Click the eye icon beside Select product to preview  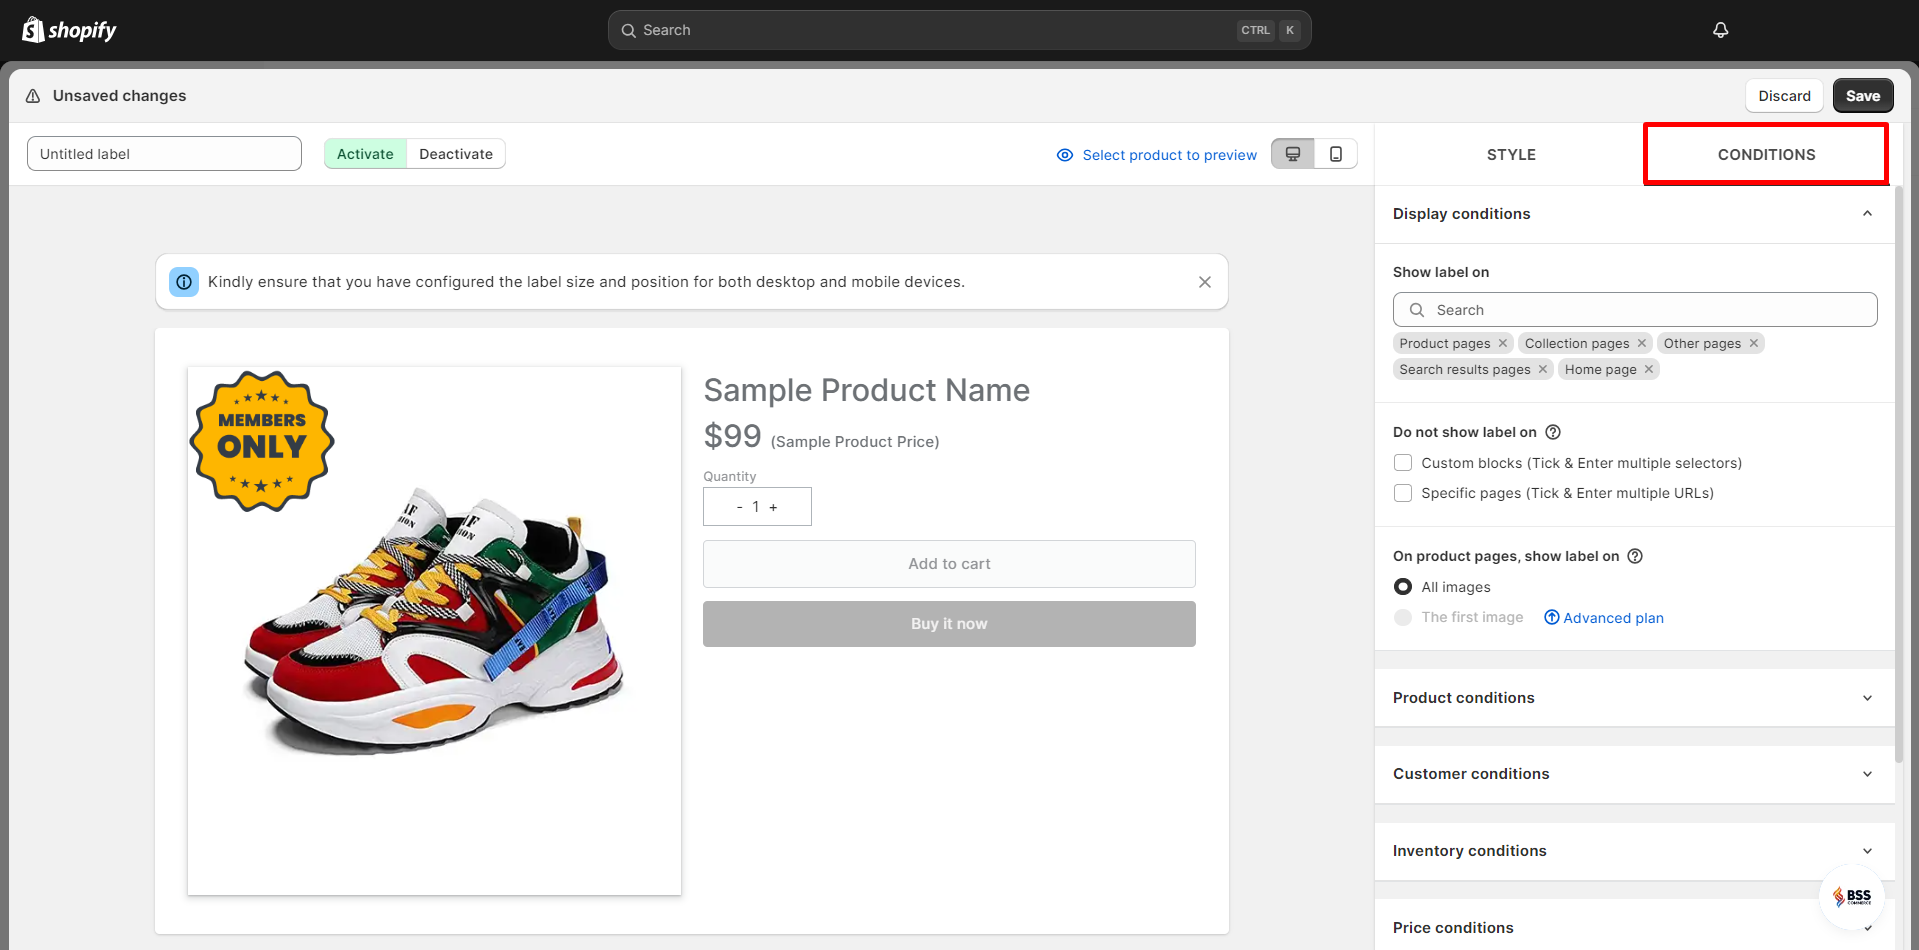1063,155
